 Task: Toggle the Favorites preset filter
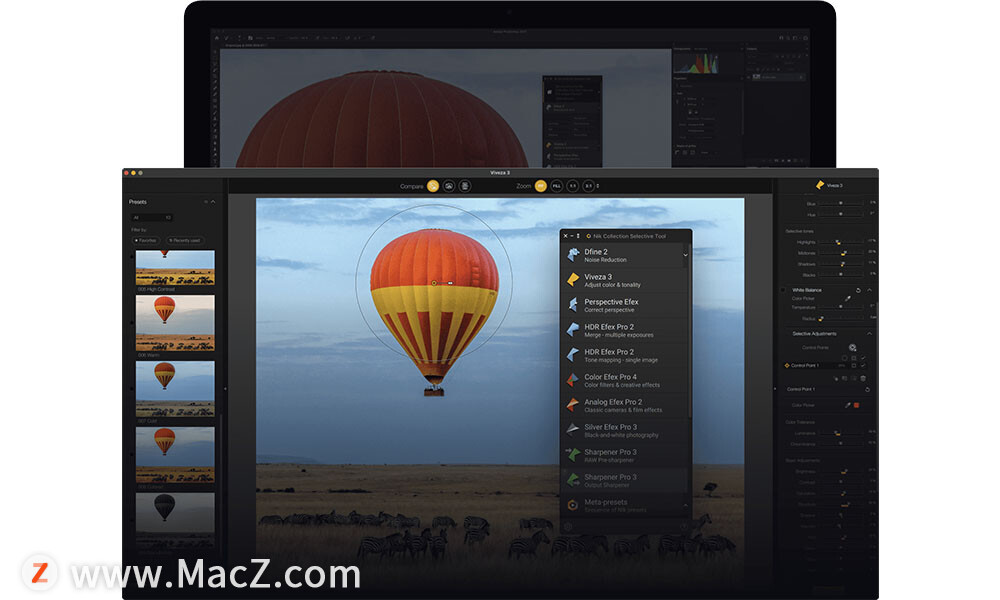(x=145, y=240)
